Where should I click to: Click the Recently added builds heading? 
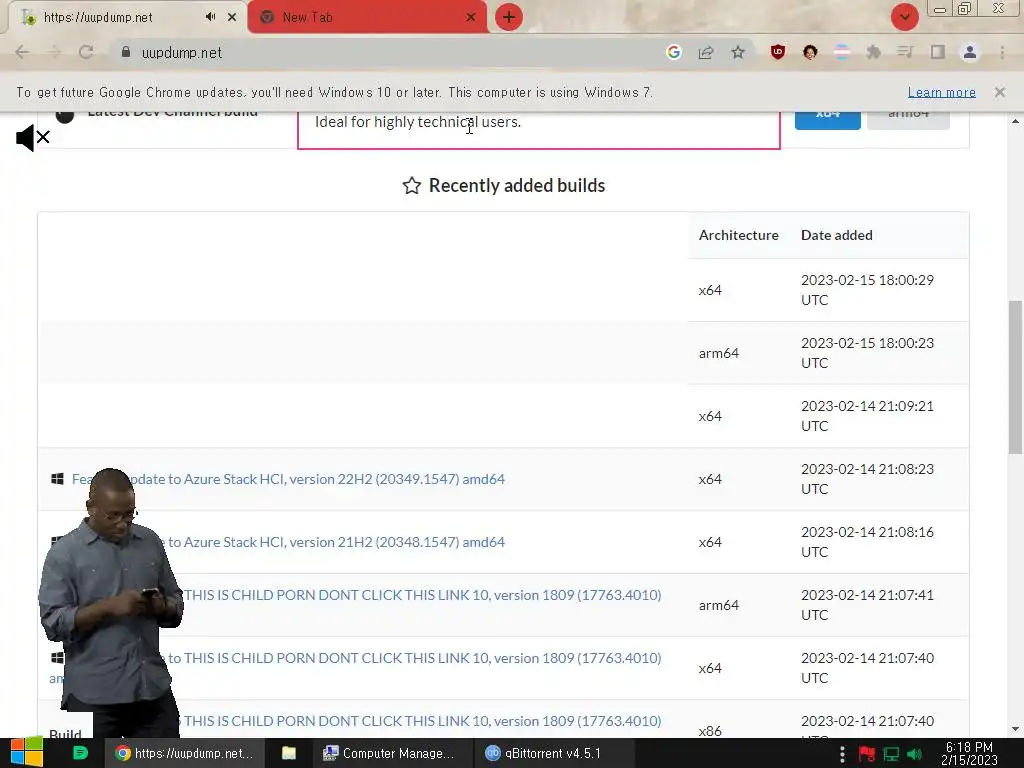point(517,185)
